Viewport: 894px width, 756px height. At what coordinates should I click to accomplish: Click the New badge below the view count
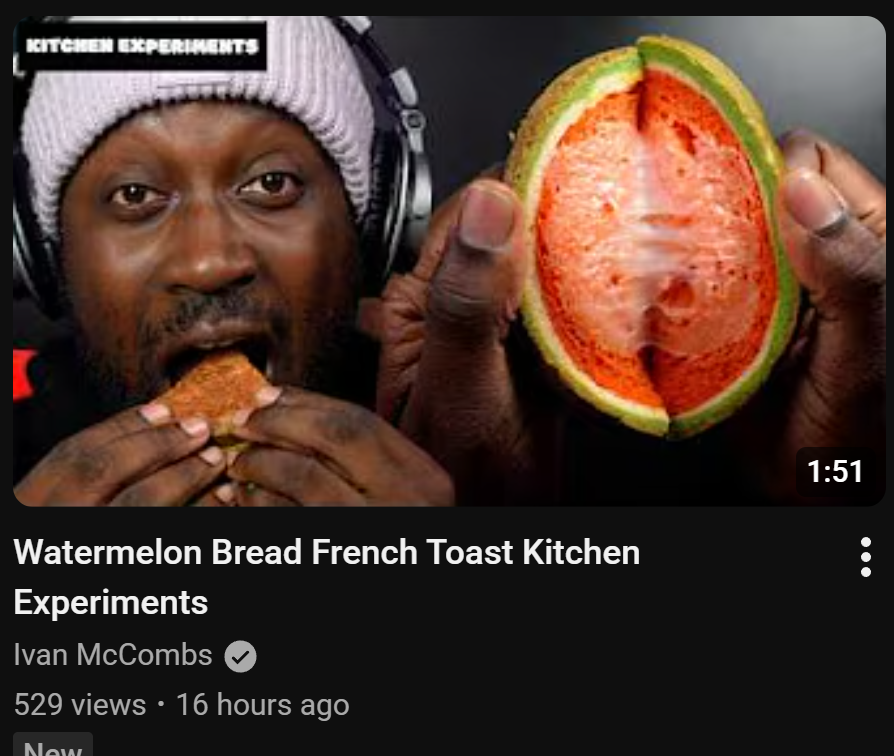(53, 746)
